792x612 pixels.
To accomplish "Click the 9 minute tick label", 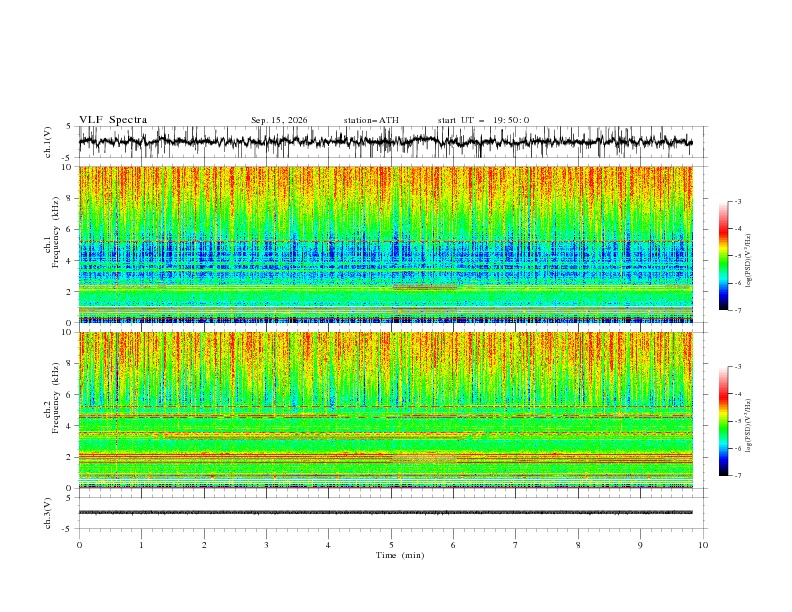I will pyautogui.click(x=640, y=545).
